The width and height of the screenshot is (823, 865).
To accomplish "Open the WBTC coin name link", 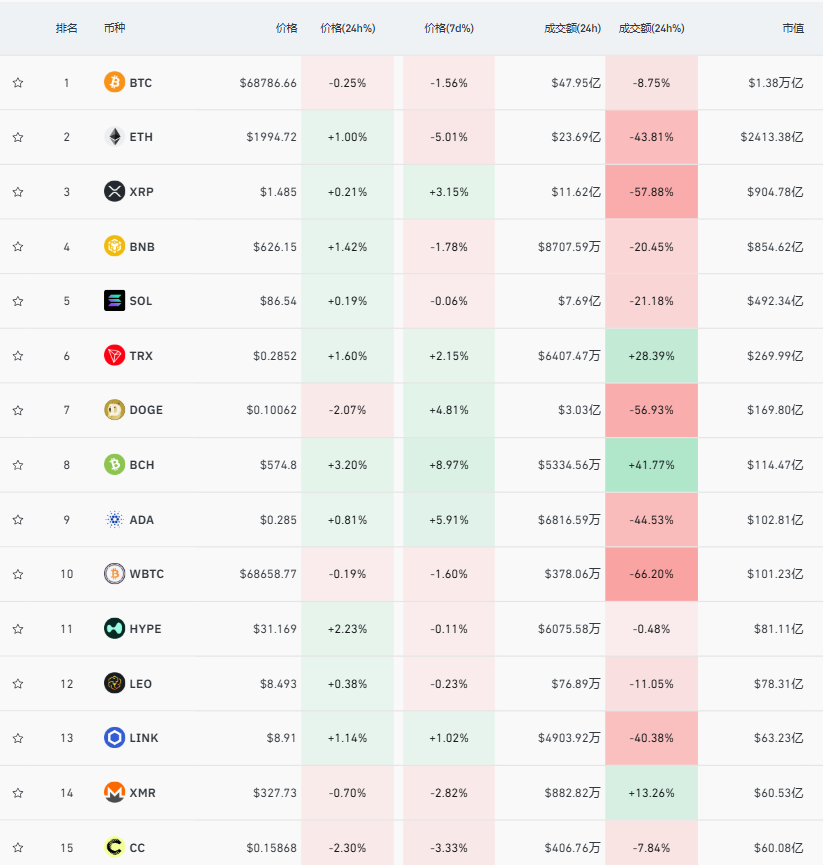I will [146, 574].
